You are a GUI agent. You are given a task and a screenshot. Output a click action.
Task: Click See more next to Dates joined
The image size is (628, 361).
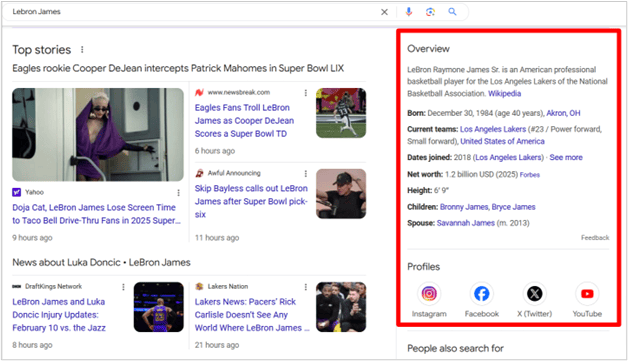tap(566, 157)
